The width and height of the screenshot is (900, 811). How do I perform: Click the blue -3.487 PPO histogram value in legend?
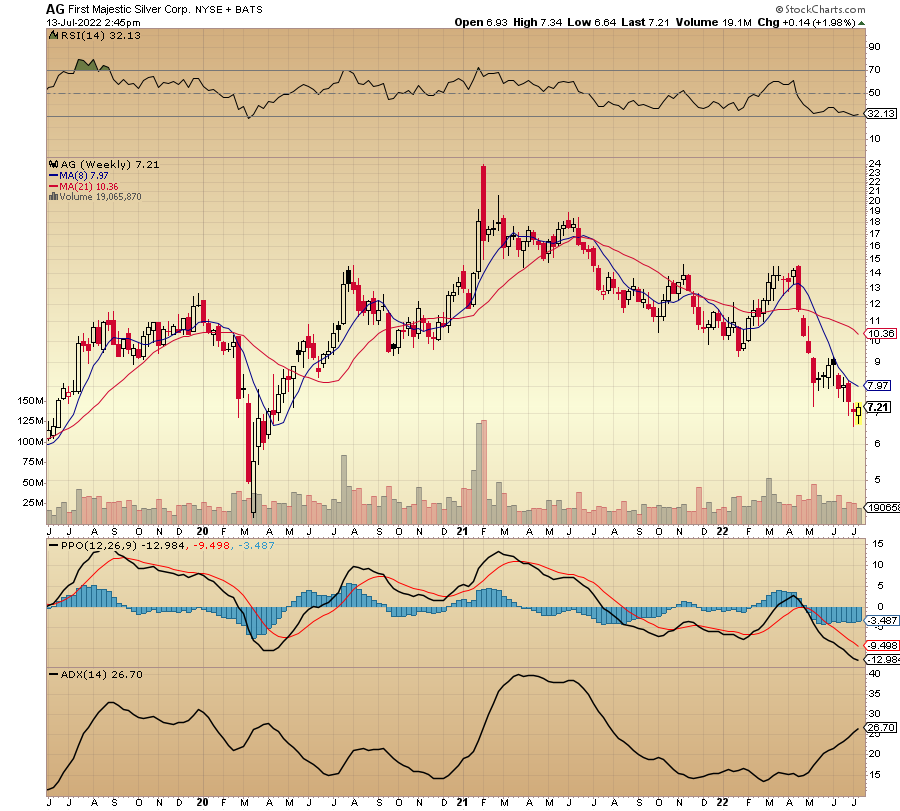pos(255,546)
